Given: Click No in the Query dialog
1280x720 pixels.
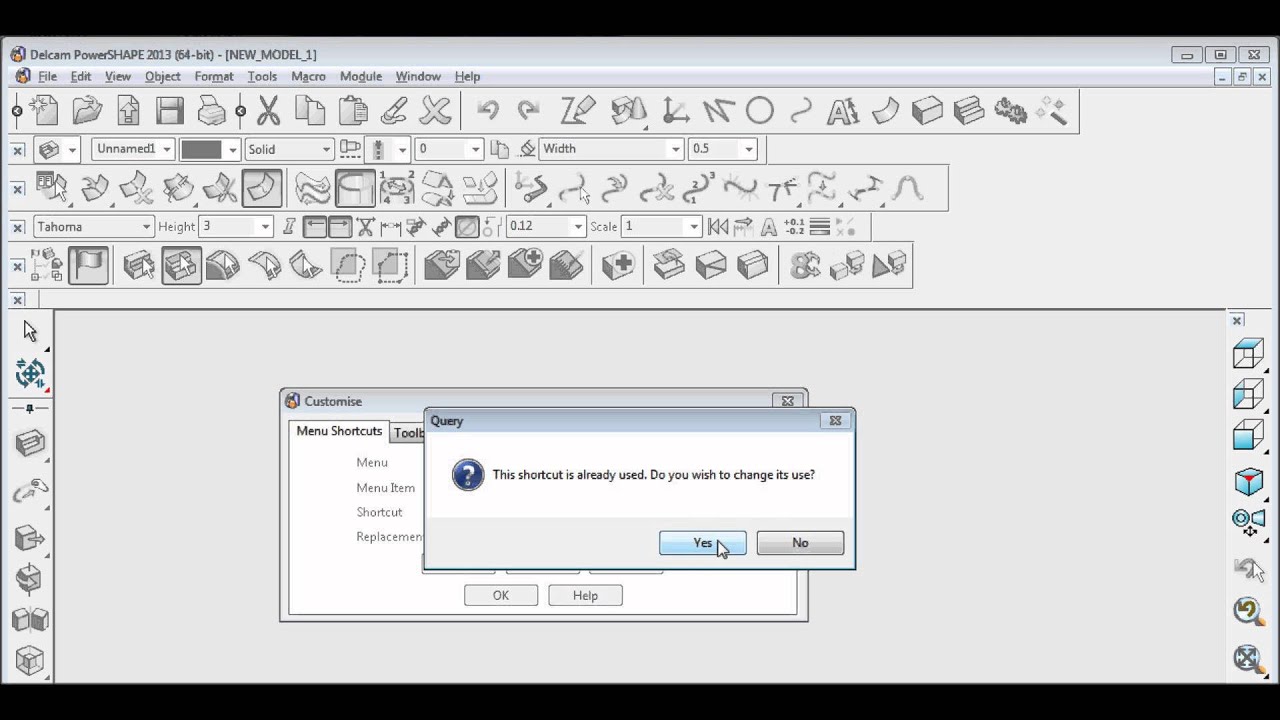Looking at the screenshot, I should tap(800, 543).
